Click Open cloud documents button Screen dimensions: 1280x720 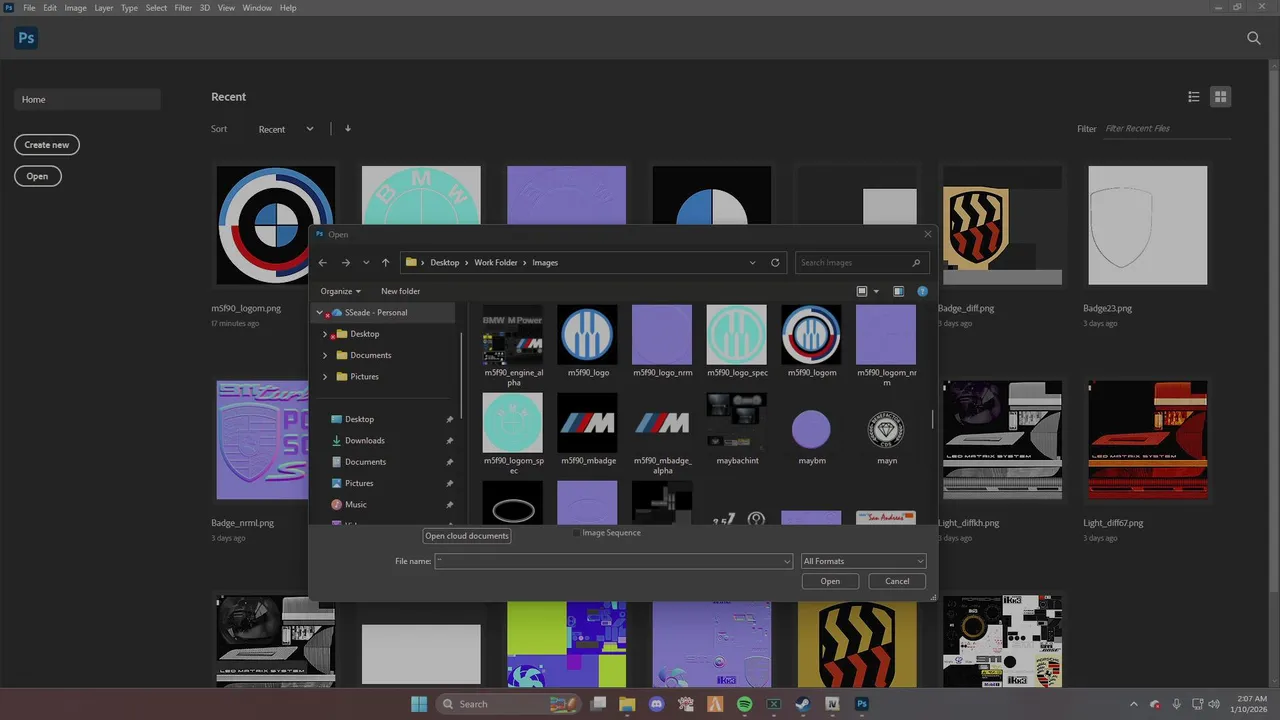[467, 536]
